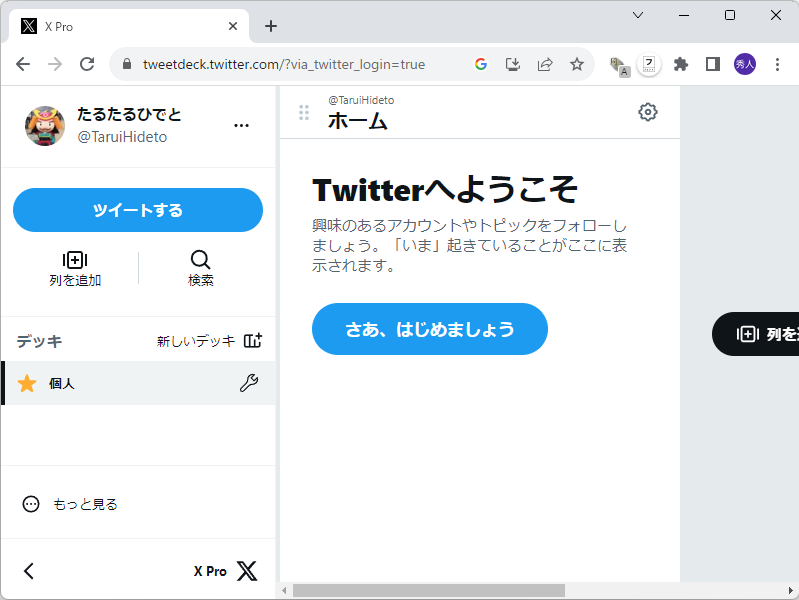The image size is (799, 600).
Task: Share this page icon
Action: point(545,64)
